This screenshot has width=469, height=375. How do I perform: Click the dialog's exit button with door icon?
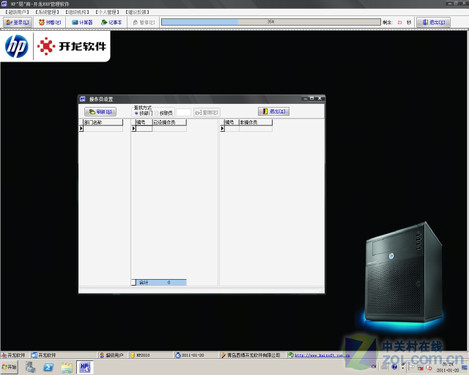pyautogui.click(x=274, y=111)
